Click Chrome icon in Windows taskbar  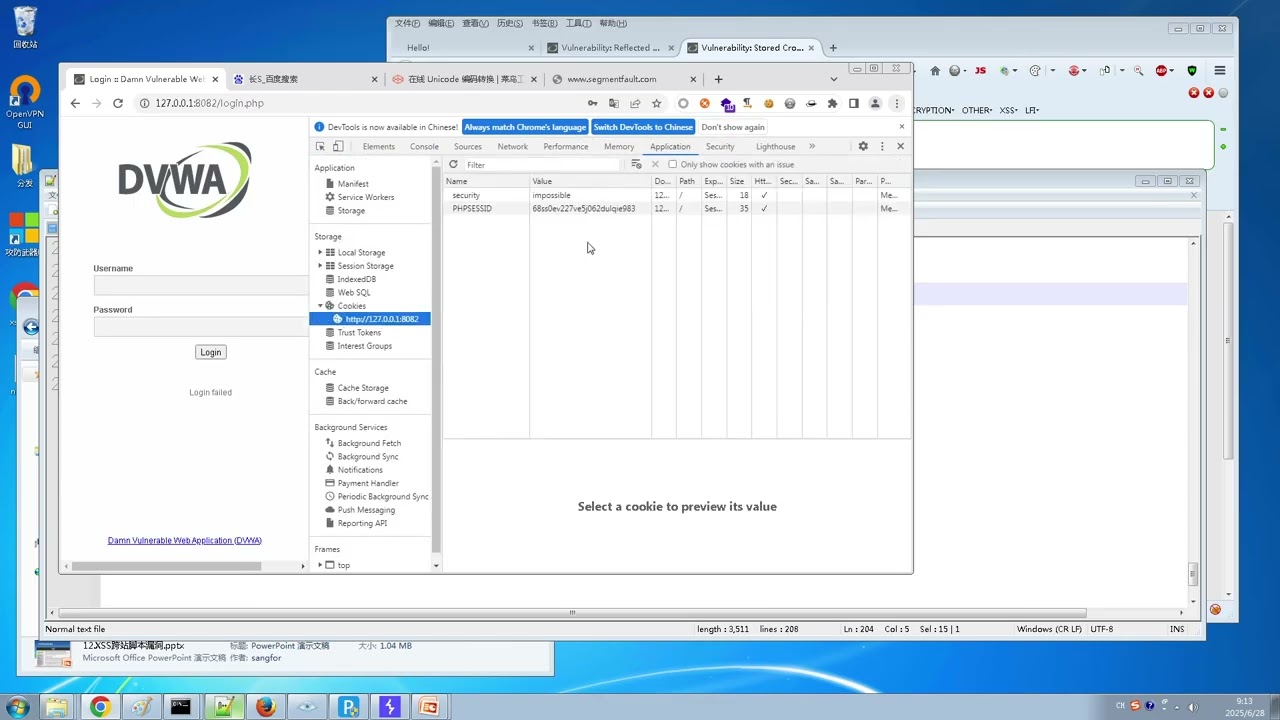tap(100, 707)
